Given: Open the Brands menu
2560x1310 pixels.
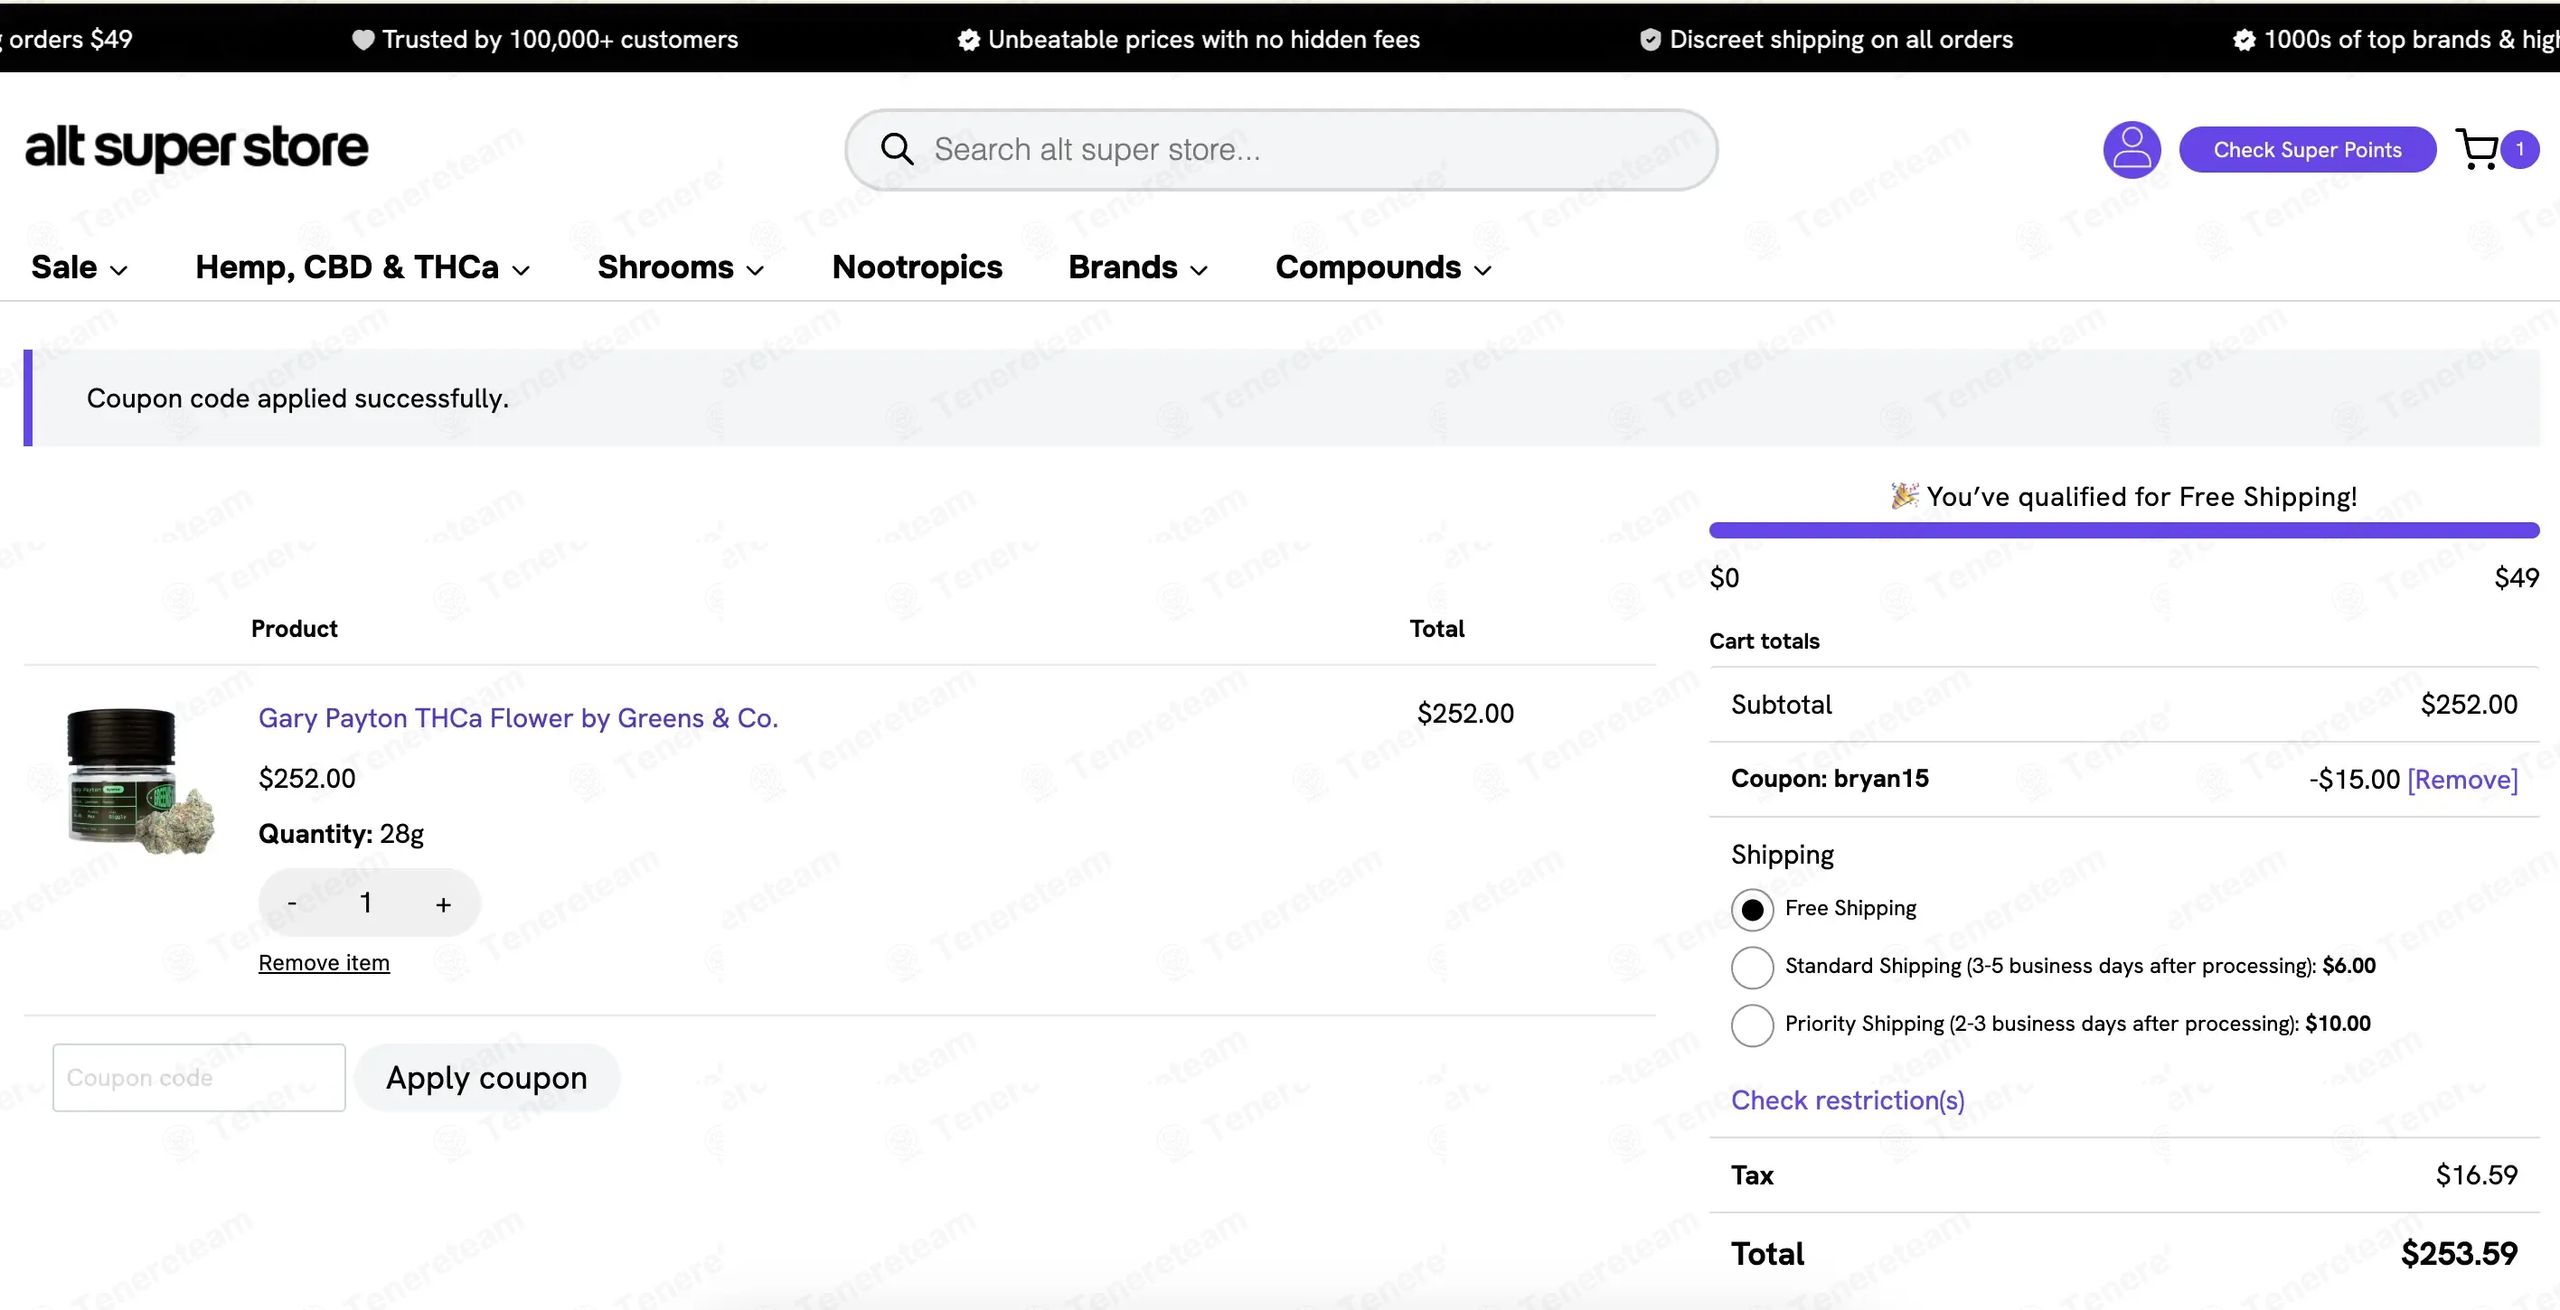Looking at the screenshot, I should (1122, 267).
